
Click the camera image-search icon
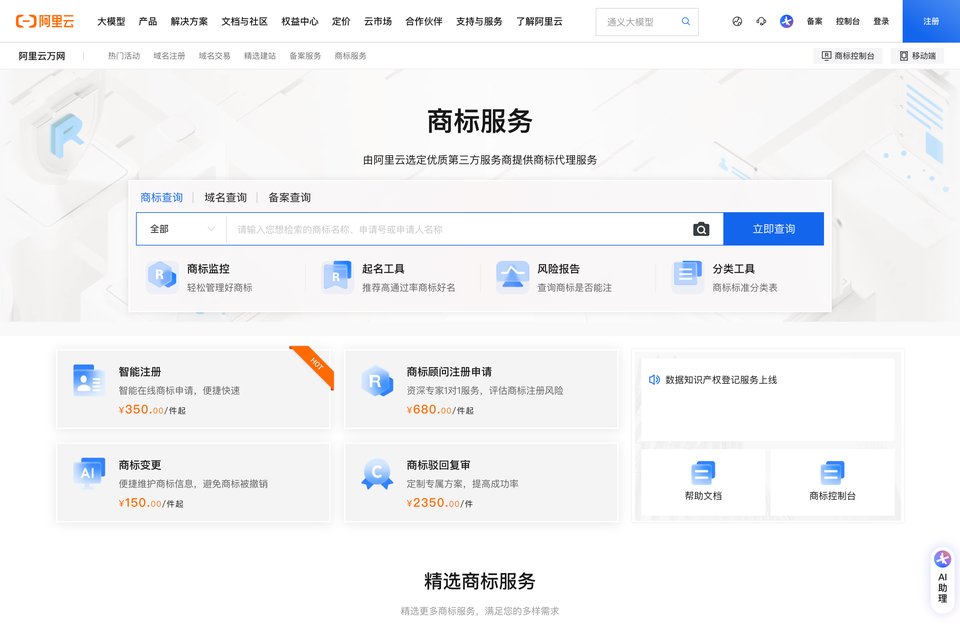coord(701,229)
